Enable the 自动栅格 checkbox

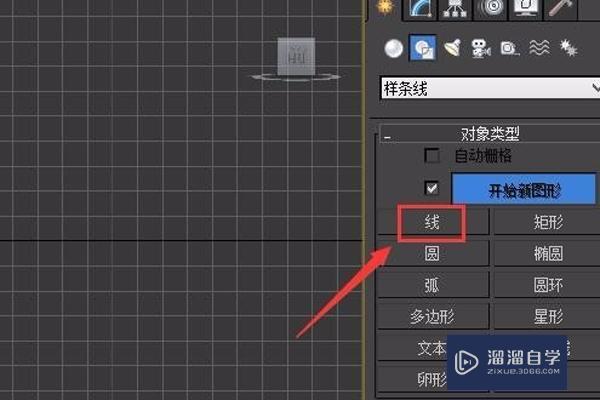(432, 156)
